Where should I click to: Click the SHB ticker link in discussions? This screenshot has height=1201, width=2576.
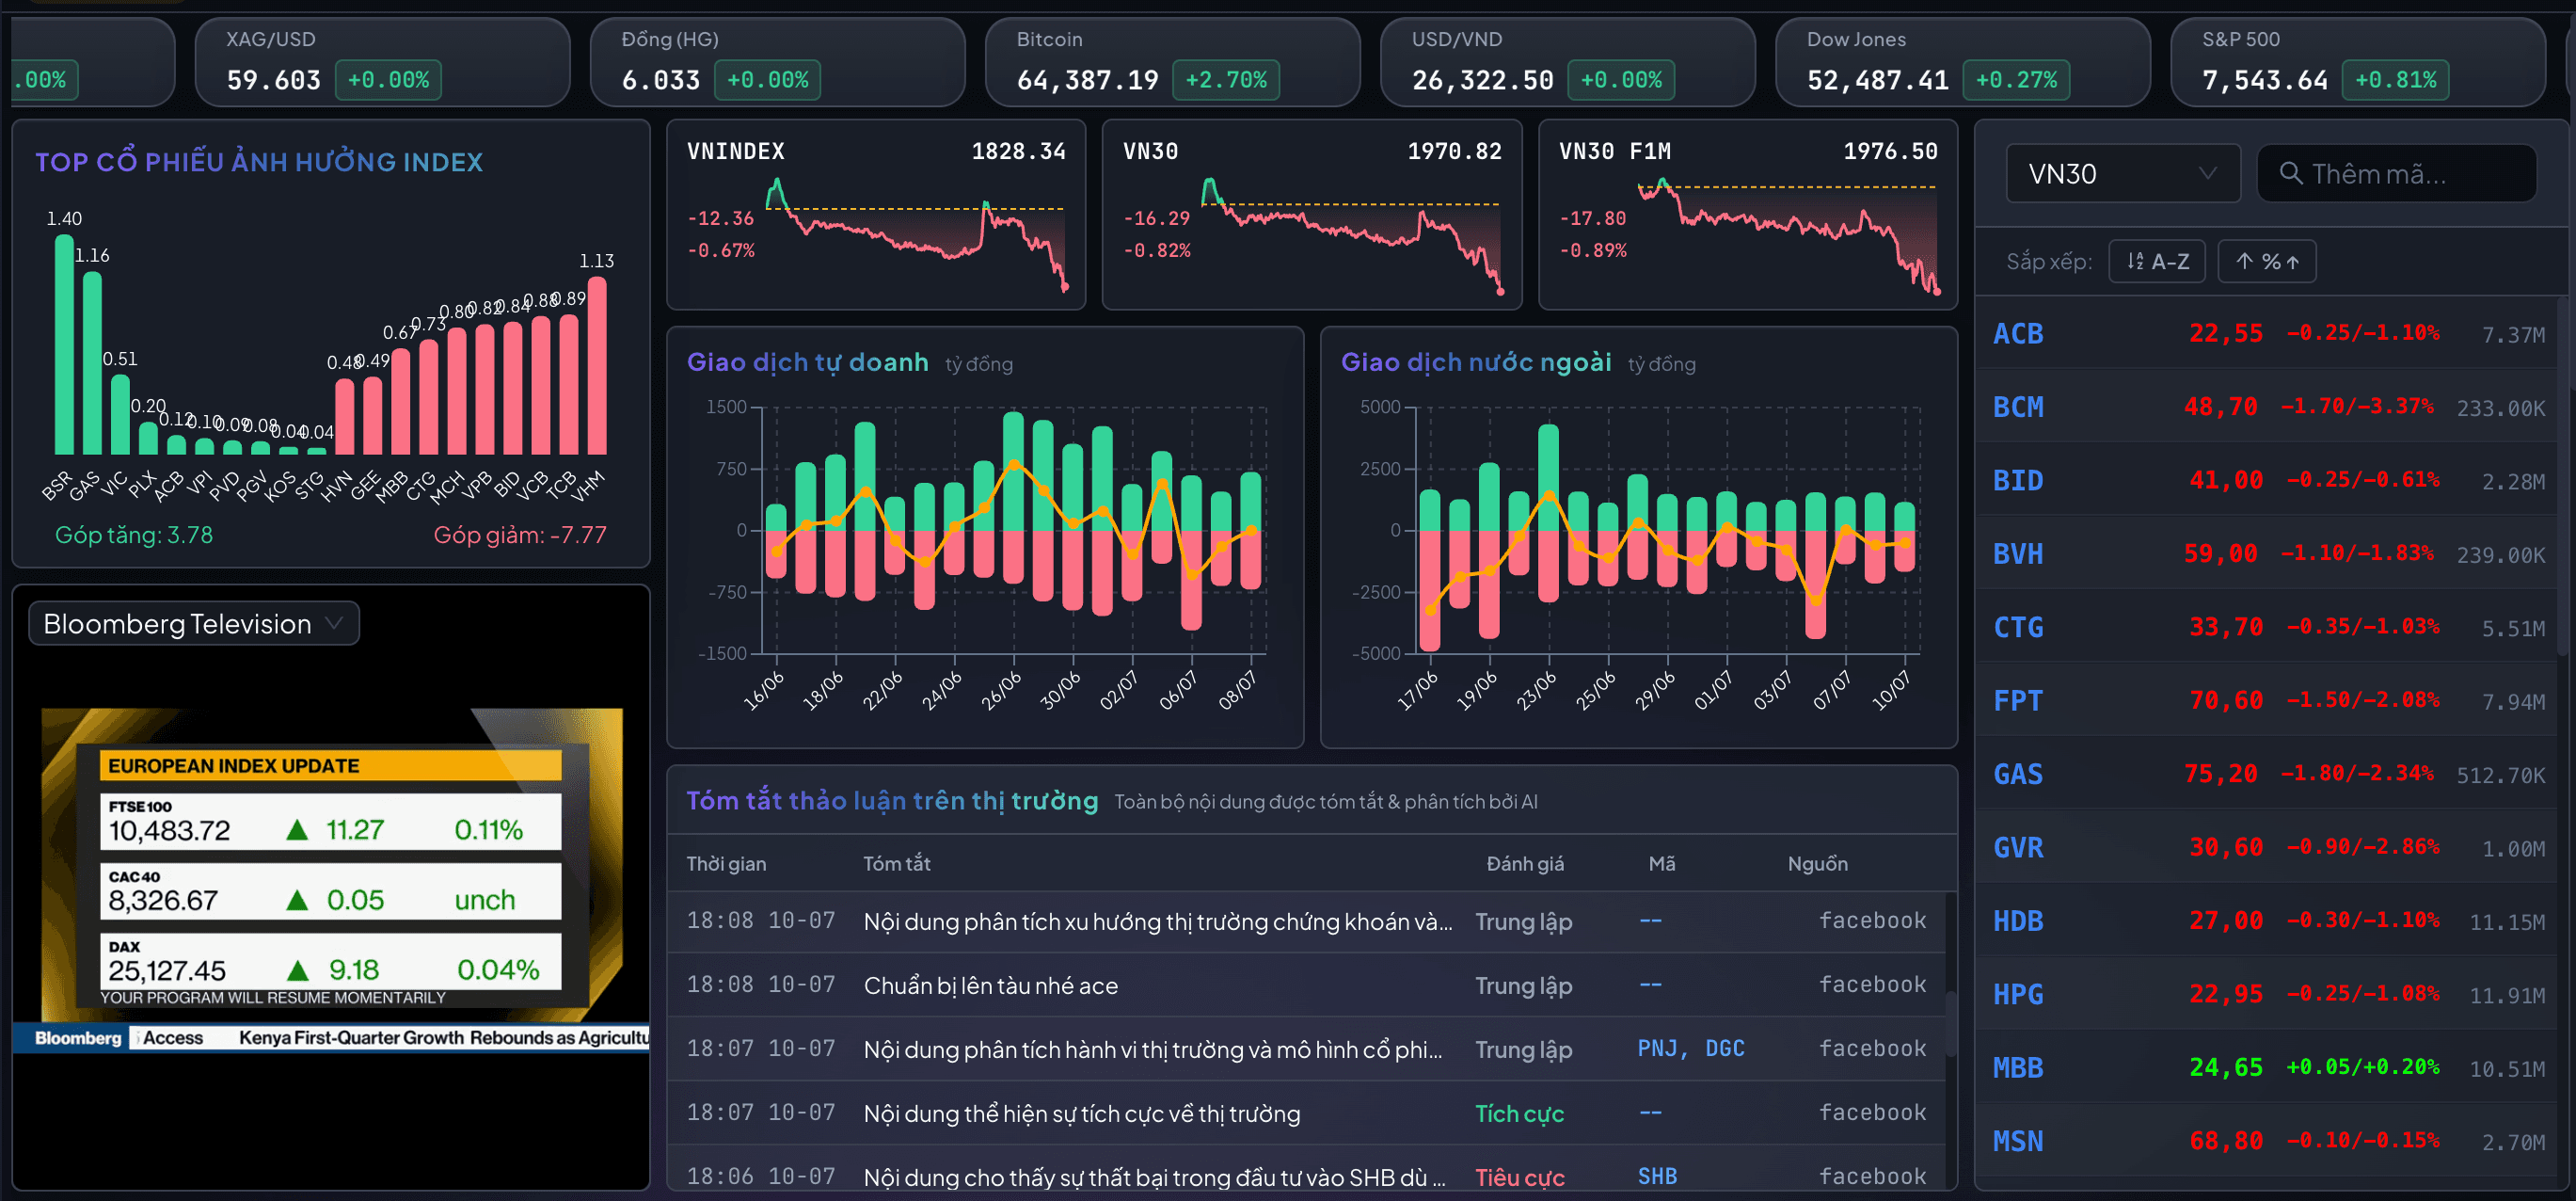(x=1657, y=1177)
